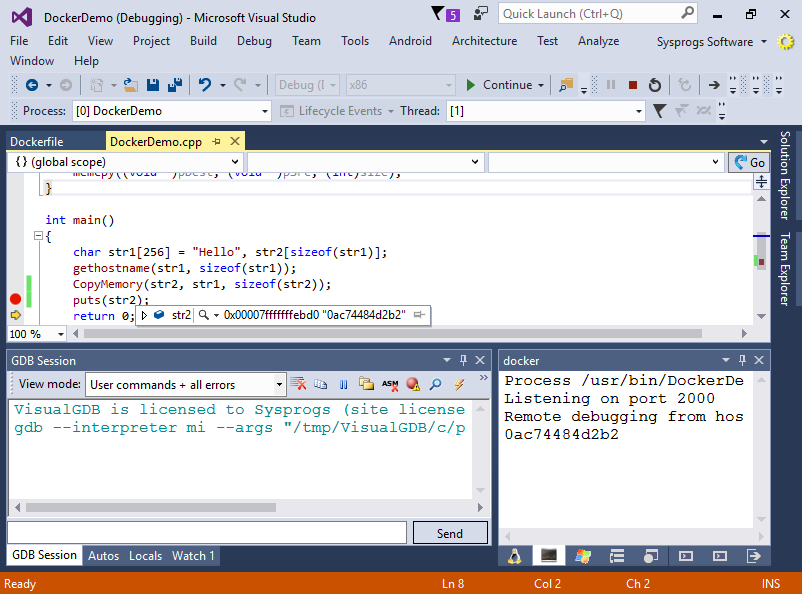Viewport: 802px width, 594px height.
Task: Click the ASM icon with red cross
Action: [x=390, y=384]
